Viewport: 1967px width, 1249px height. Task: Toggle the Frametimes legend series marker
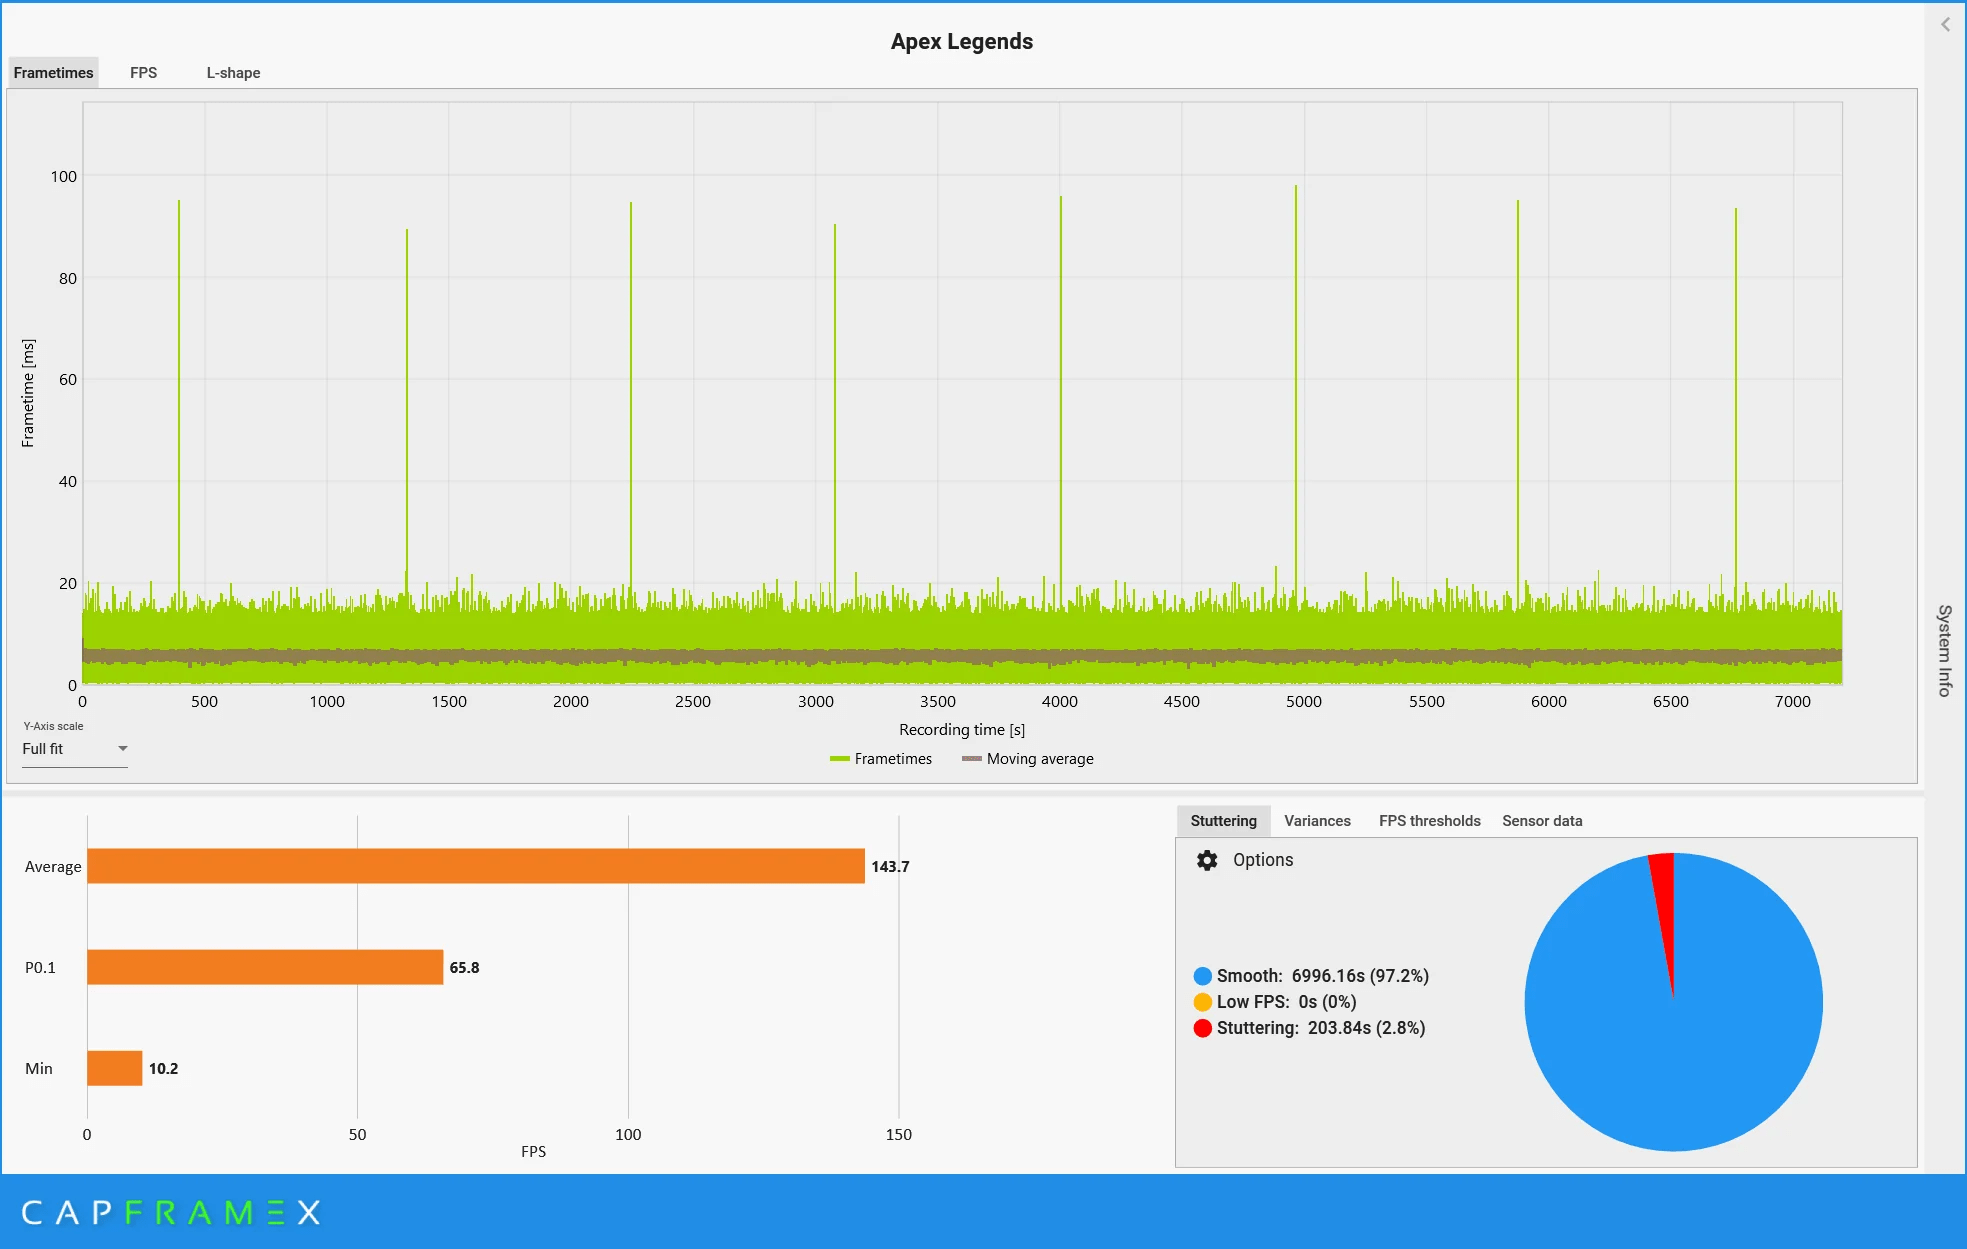[839, 759]
